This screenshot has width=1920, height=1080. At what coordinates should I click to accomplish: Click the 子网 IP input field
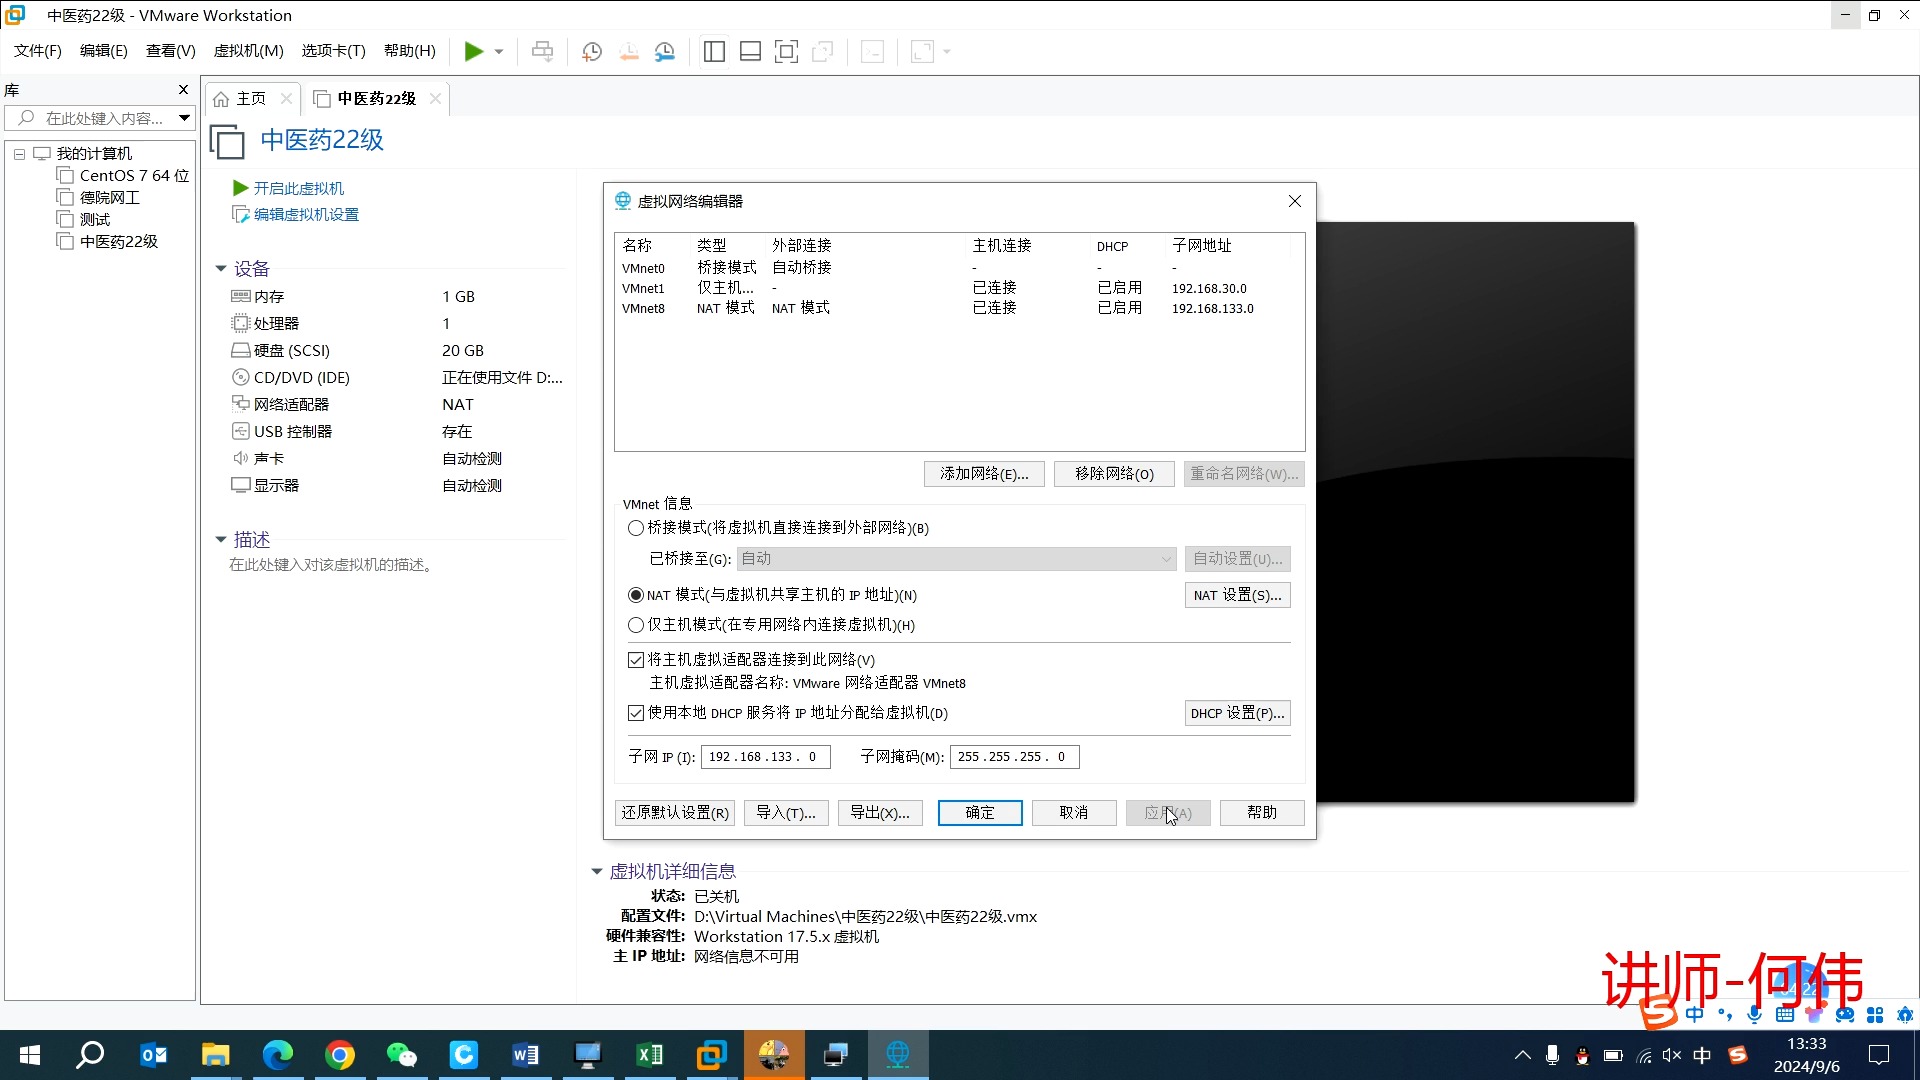pos(765,757)
